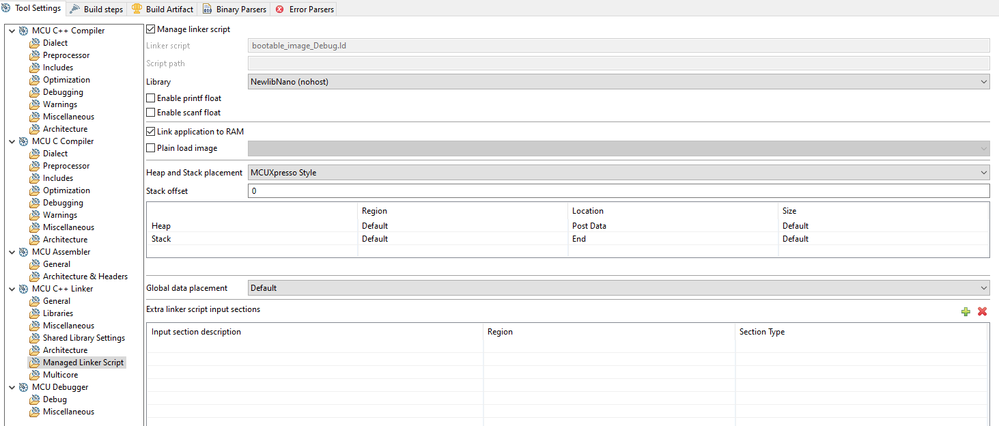Select Architecture & Headers tree item
The width and height of the screenshot is (999, 426).
point(85,277)
